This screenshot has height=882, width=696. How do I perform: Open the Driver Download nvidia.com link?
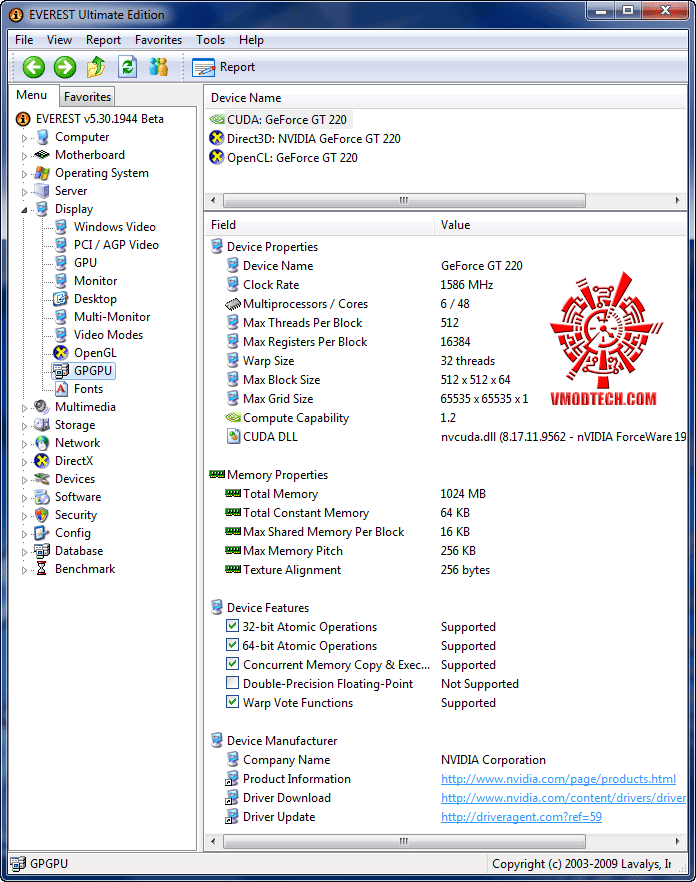(563, 798)
